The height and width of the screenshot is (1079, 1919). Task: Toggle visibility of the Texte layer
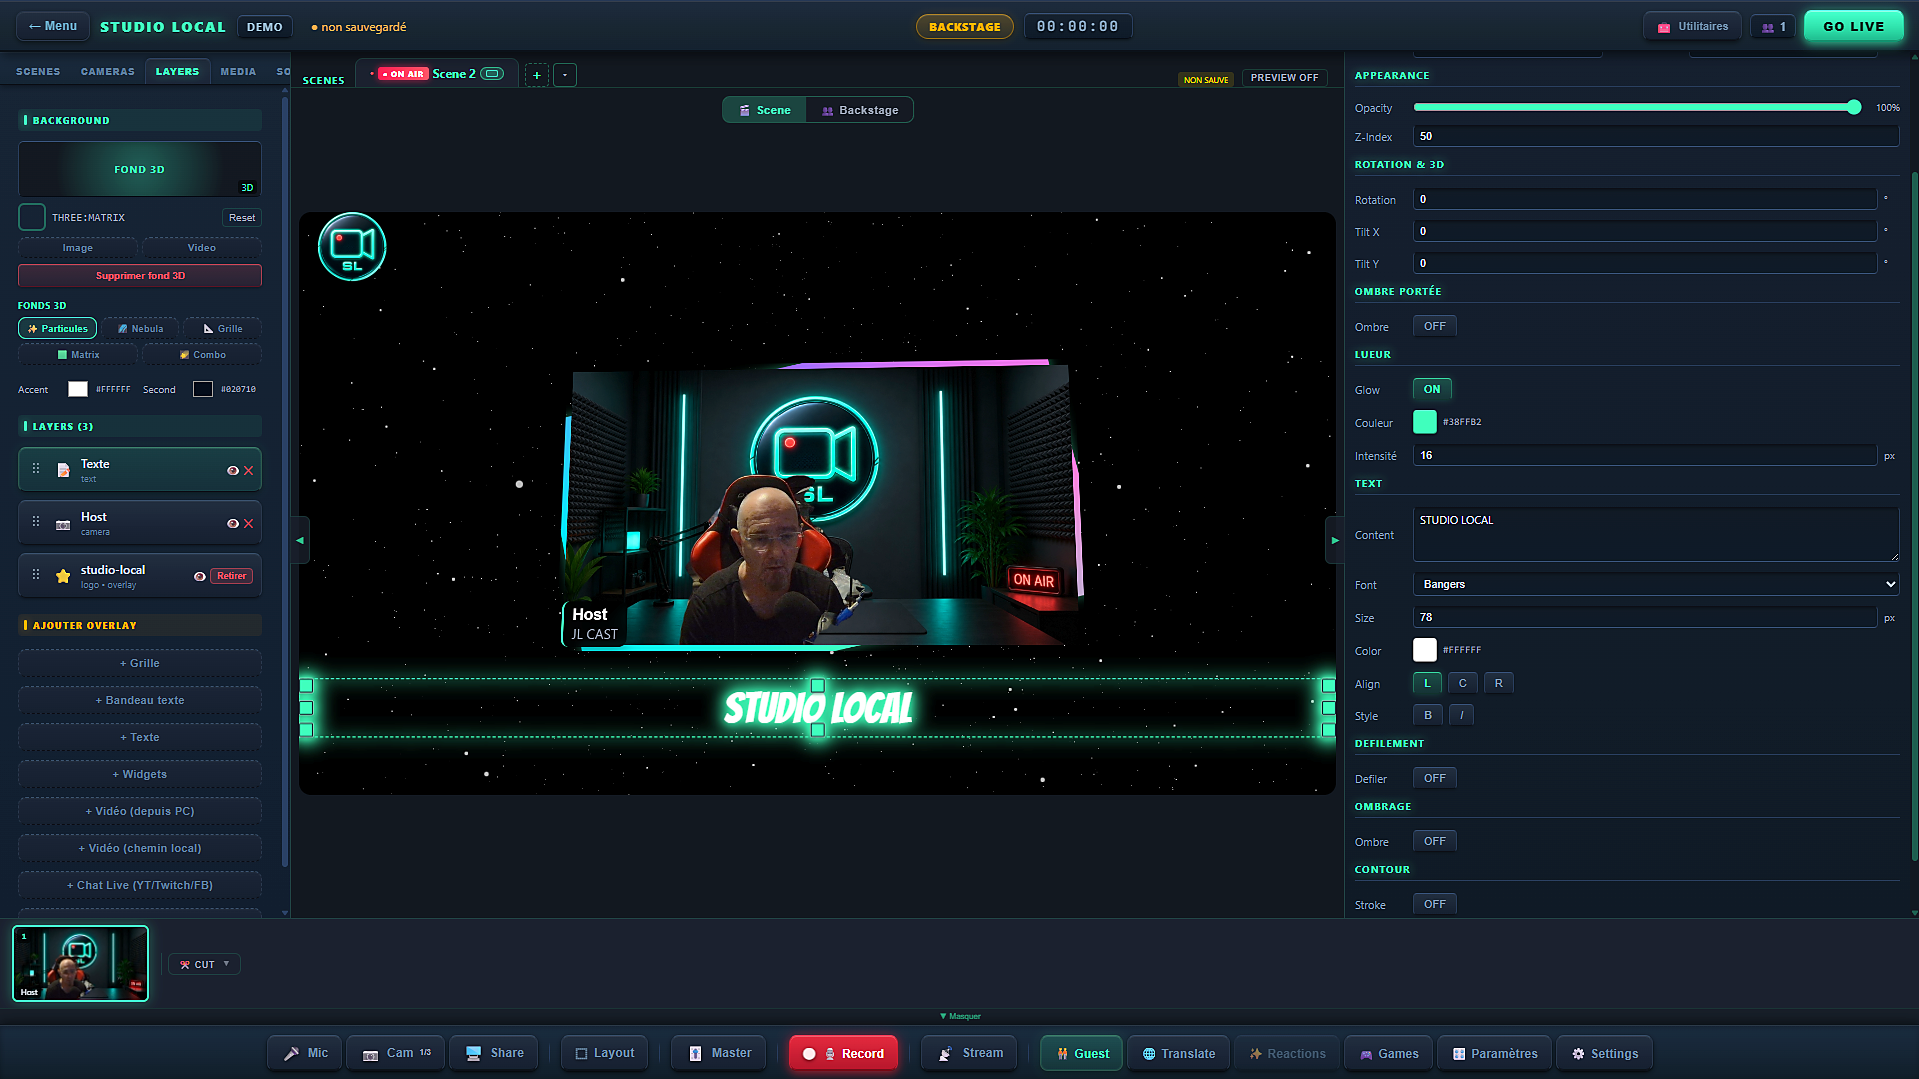click(232, 470)
